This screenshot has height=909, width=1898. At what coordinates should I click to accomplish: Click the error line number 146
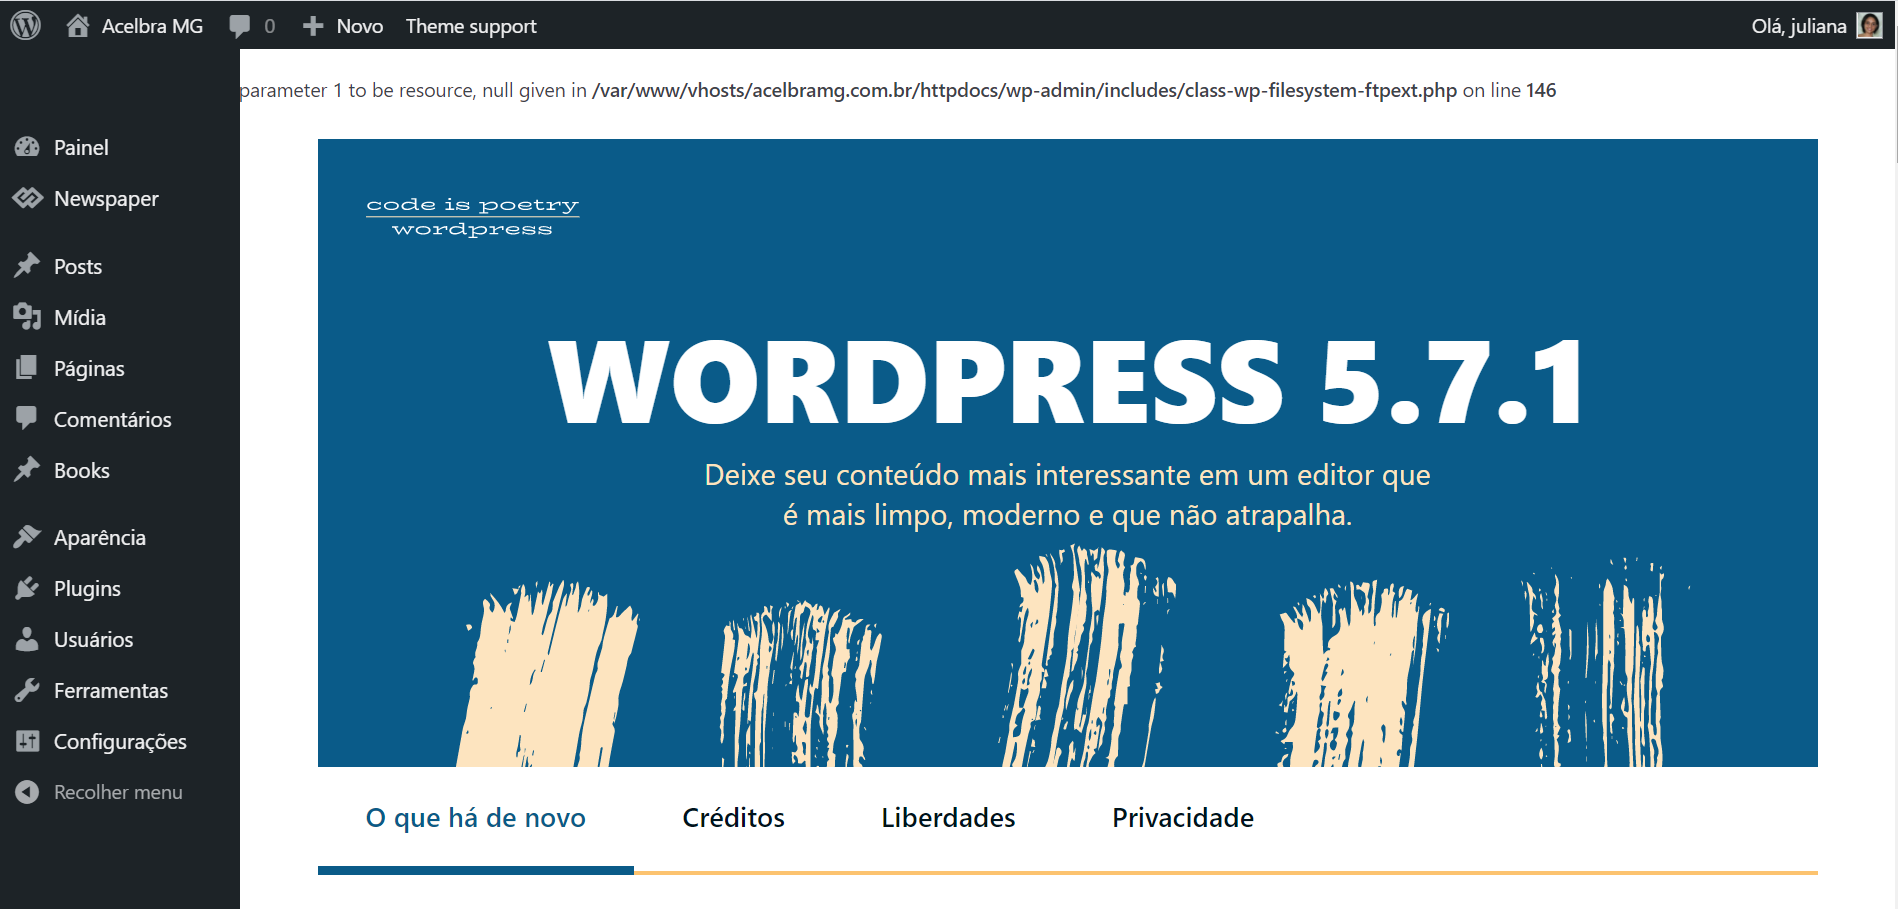tap(1541, 90)
